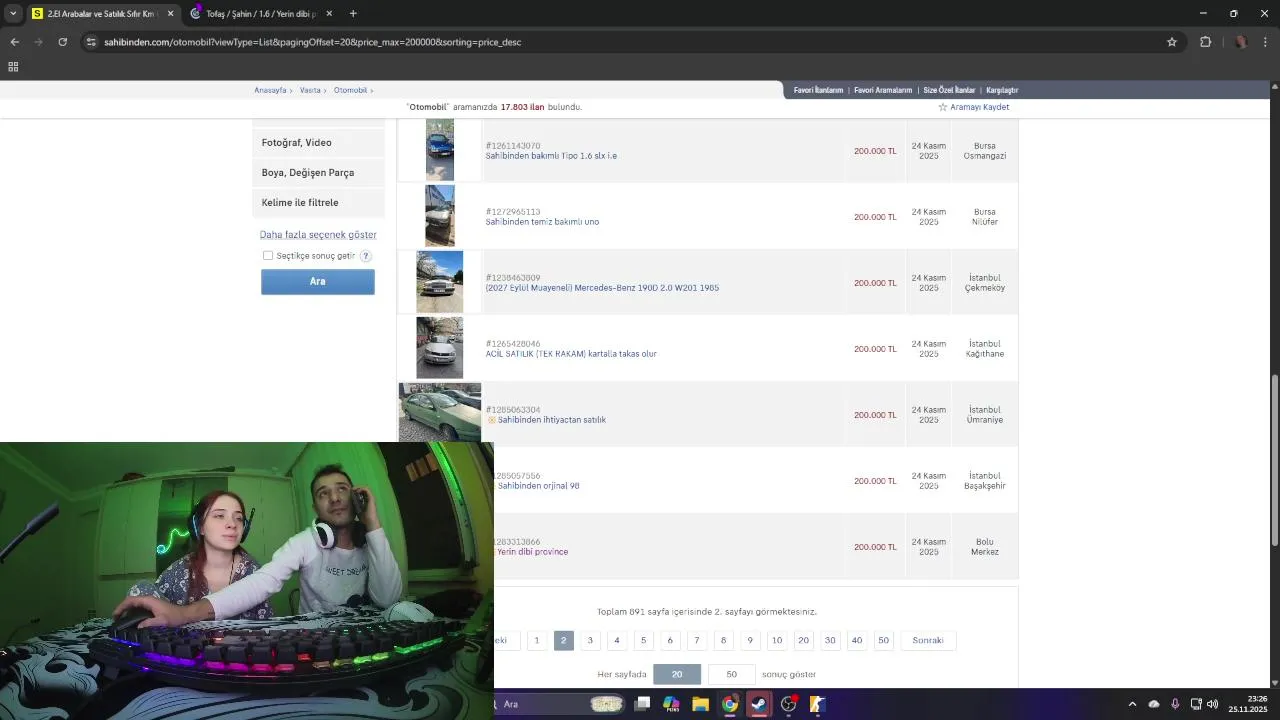Screen dimensions: 1280x720
Task: Click Daha fazla seçenek göster link
Action: pyautogui.click(x=318, y=235)
